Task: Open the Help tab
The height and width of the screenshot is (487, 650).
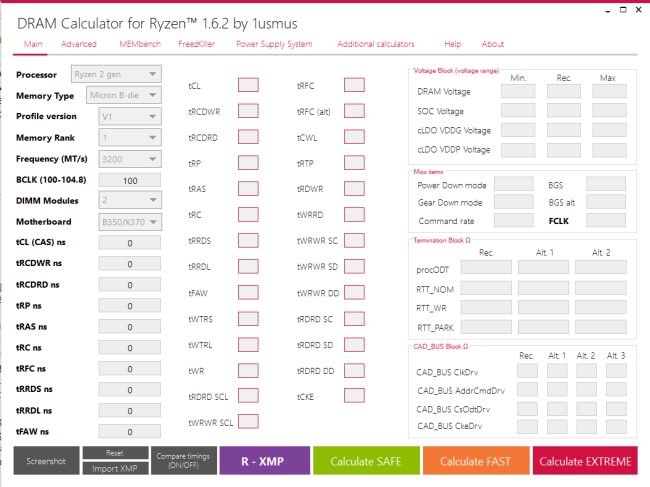Action: pyautogui.click(x=453, y=44)
